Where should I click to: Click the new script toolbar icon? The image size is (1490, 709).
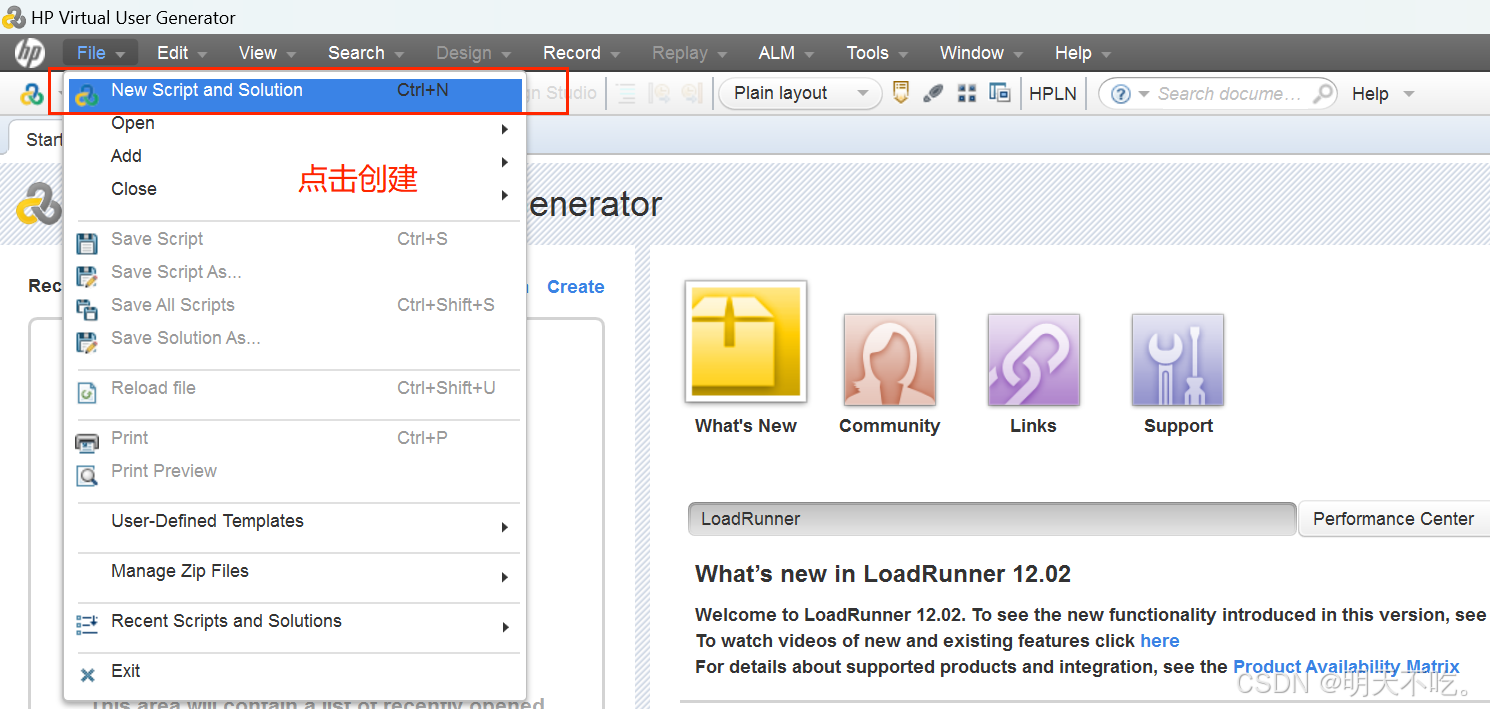coord(33,94)
